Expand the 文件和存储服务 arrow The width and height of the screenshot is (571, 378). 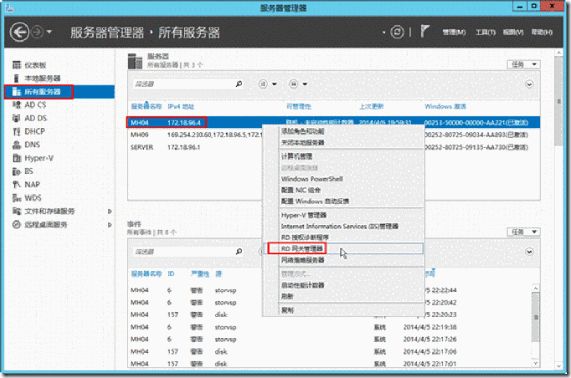click(x=110, y=211)
